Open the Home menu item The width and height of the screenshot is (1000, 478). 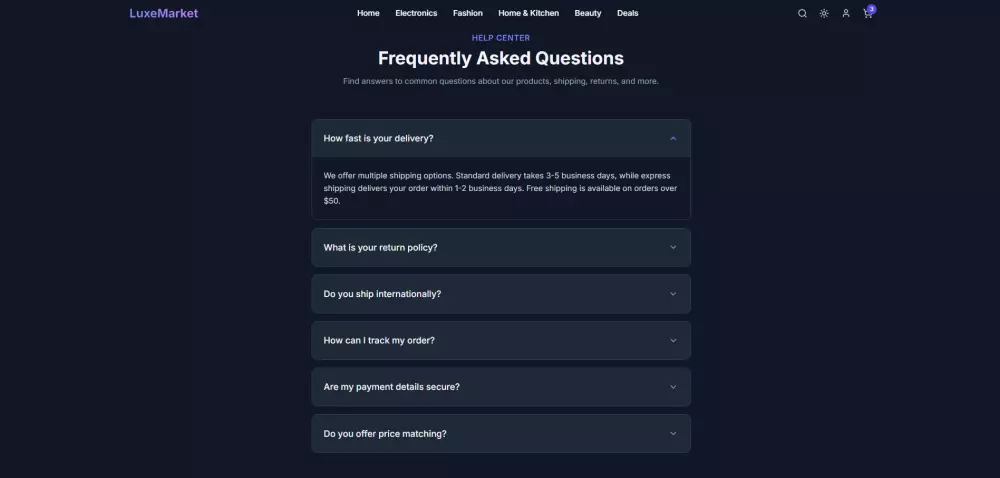pyautogui.click(x=368, y=13)
